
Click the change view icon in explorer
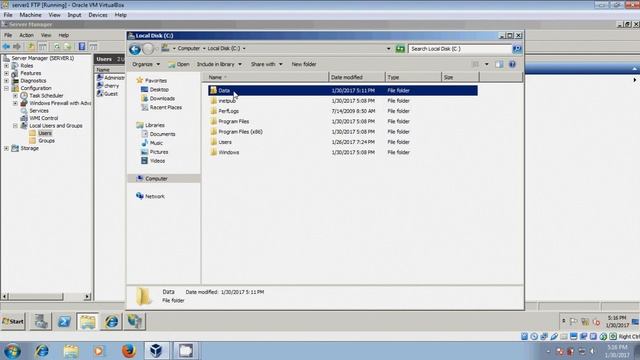(x=476, y=64)
